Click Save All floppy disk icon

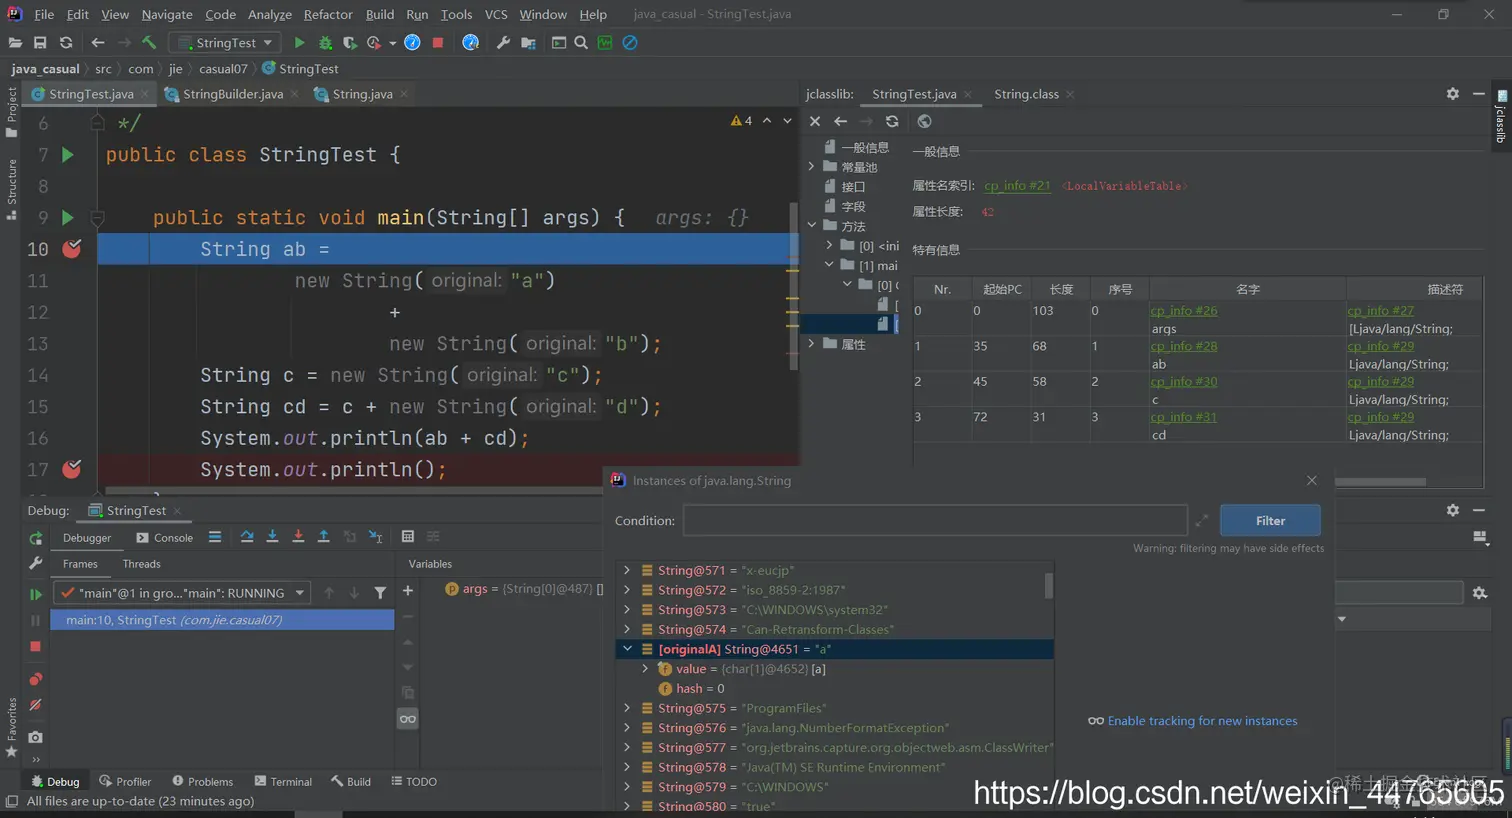tap(40, 43)
